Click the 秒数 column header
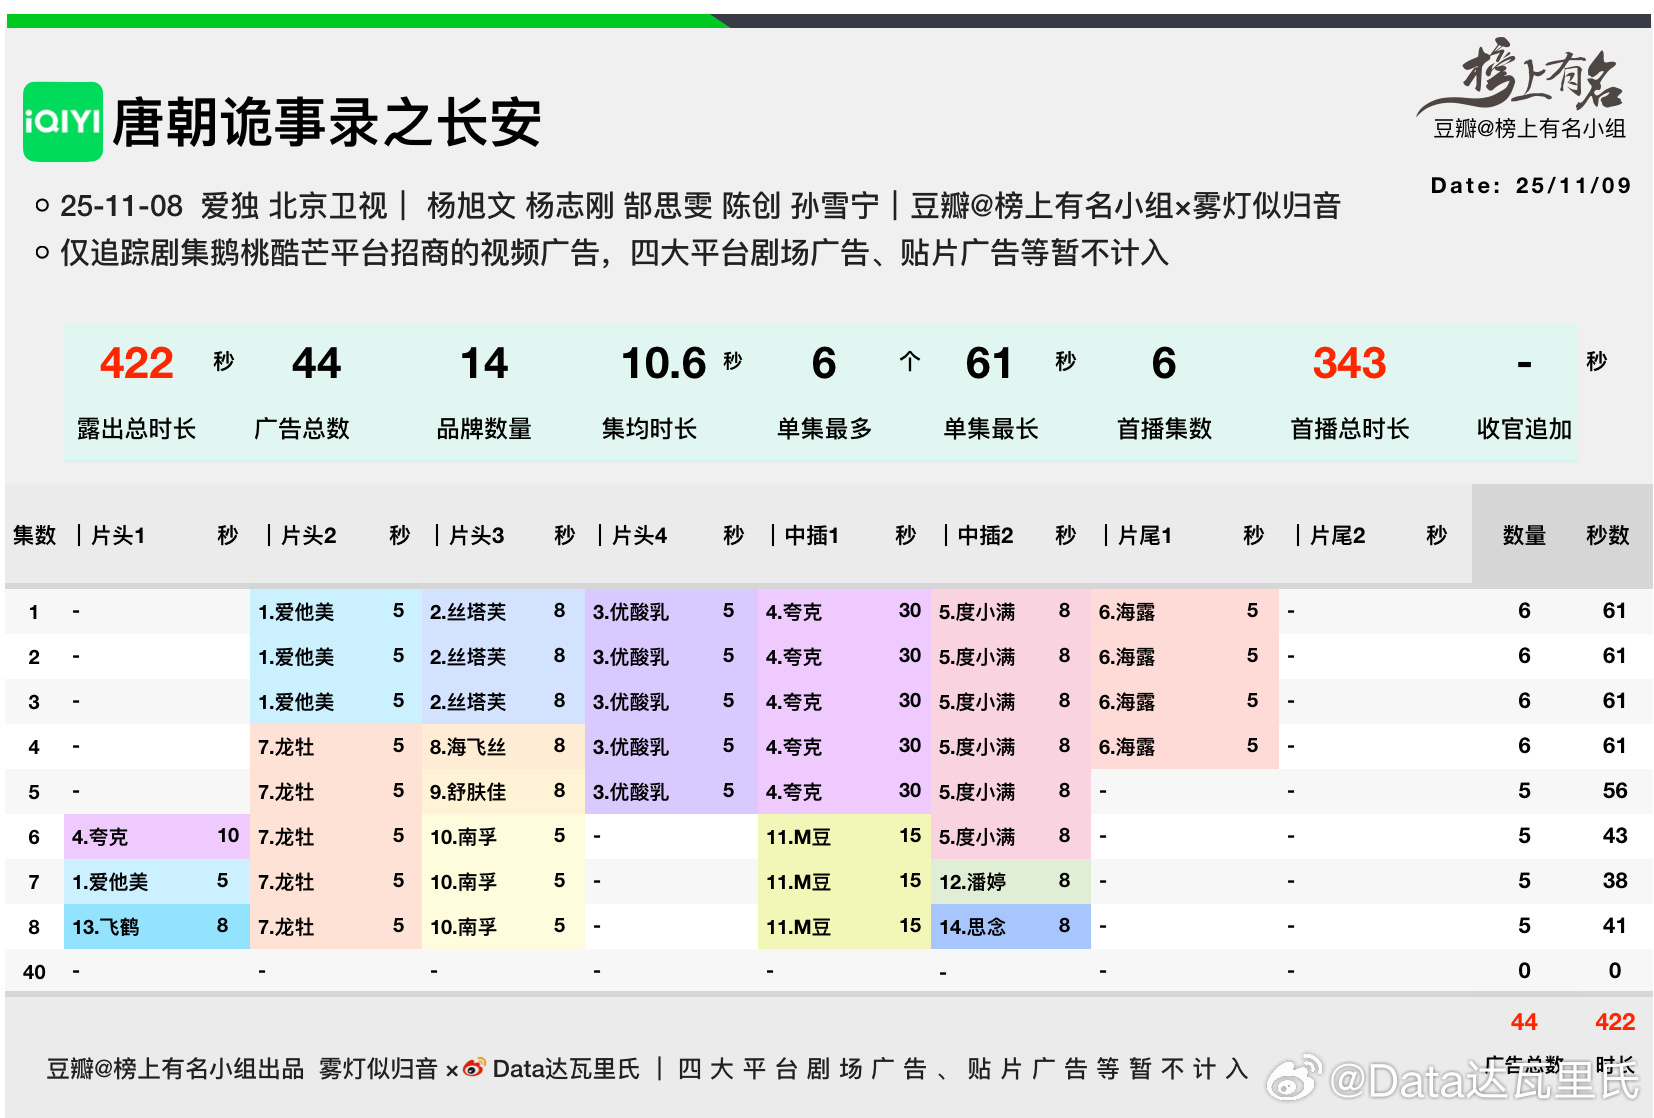1654x1118 pixels. point(1608,535)
